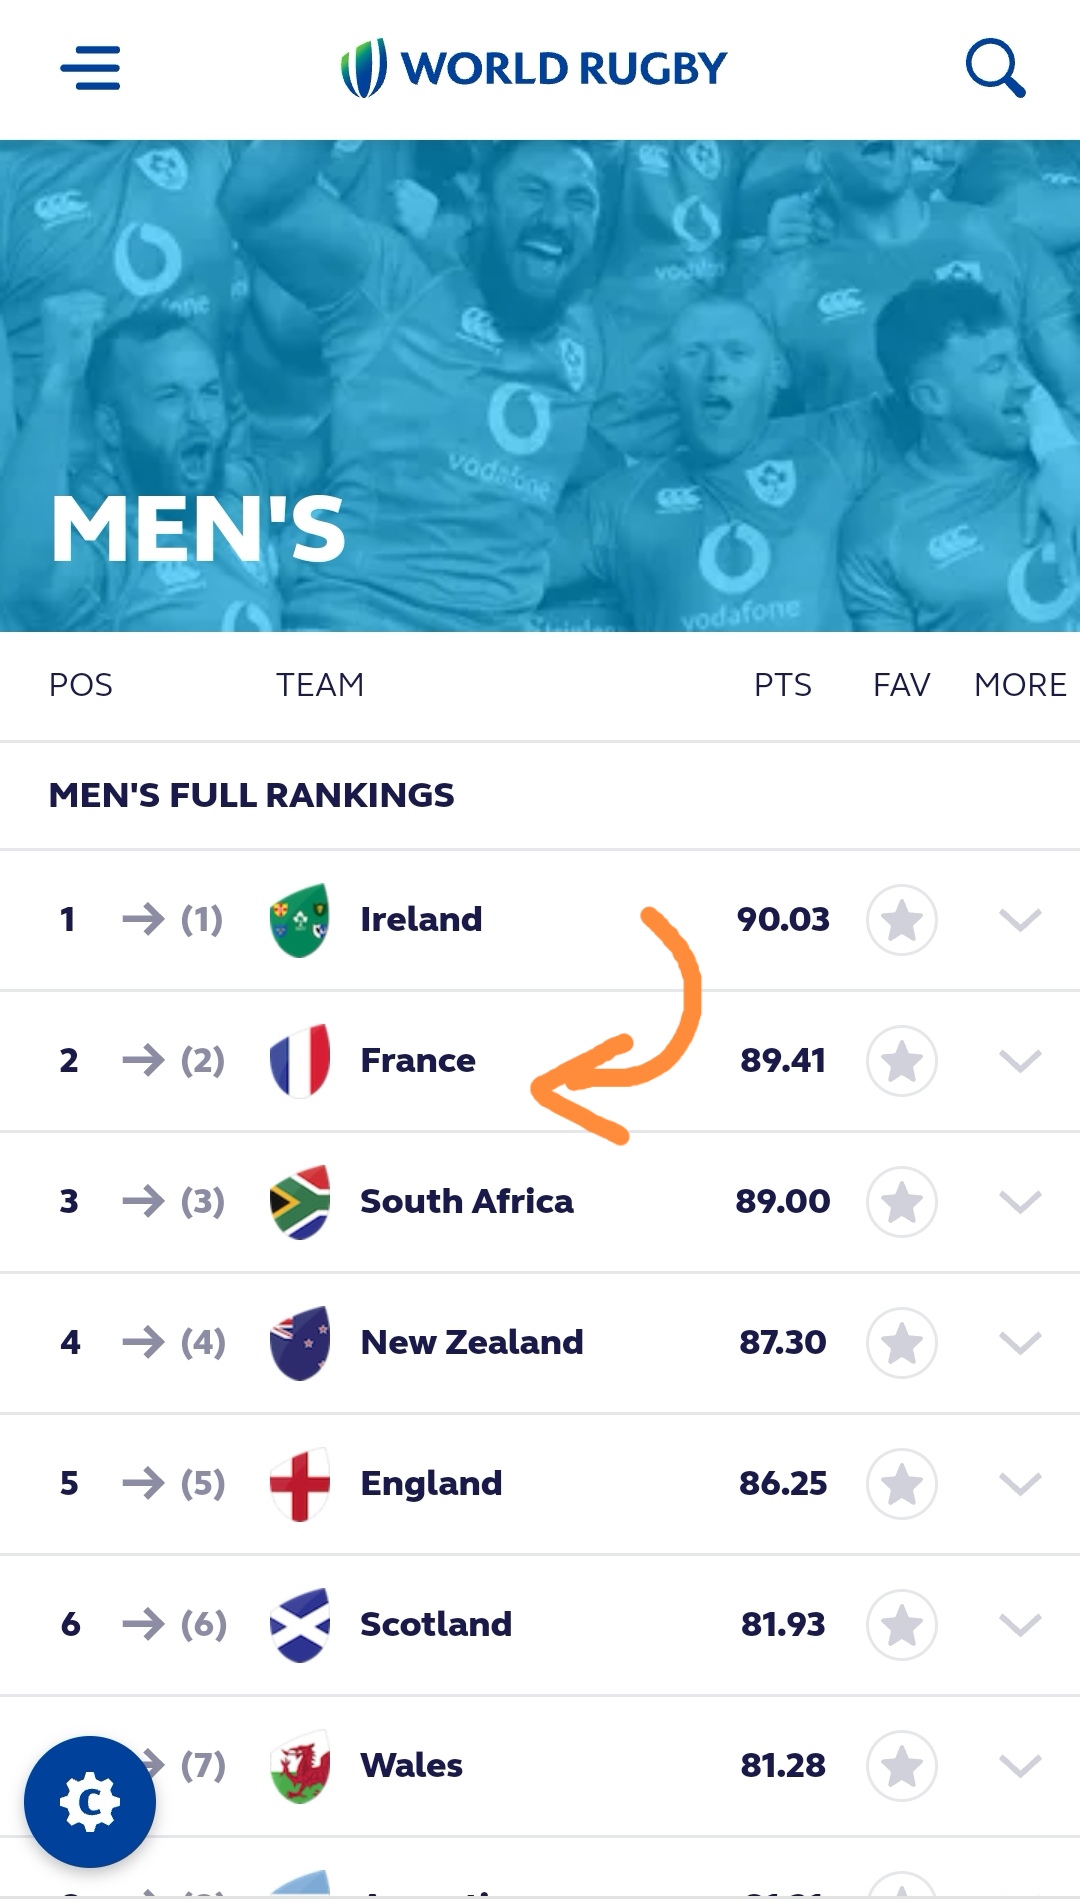Click the search magnifier icon

[x=995, y=68]
